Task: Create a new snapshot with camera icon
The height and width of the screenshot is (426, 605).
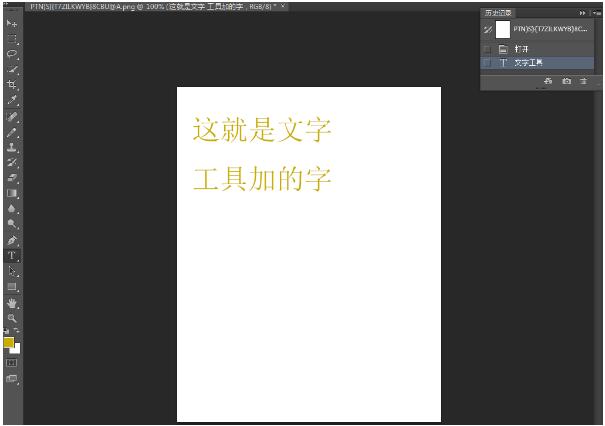Action: (566, 81)
